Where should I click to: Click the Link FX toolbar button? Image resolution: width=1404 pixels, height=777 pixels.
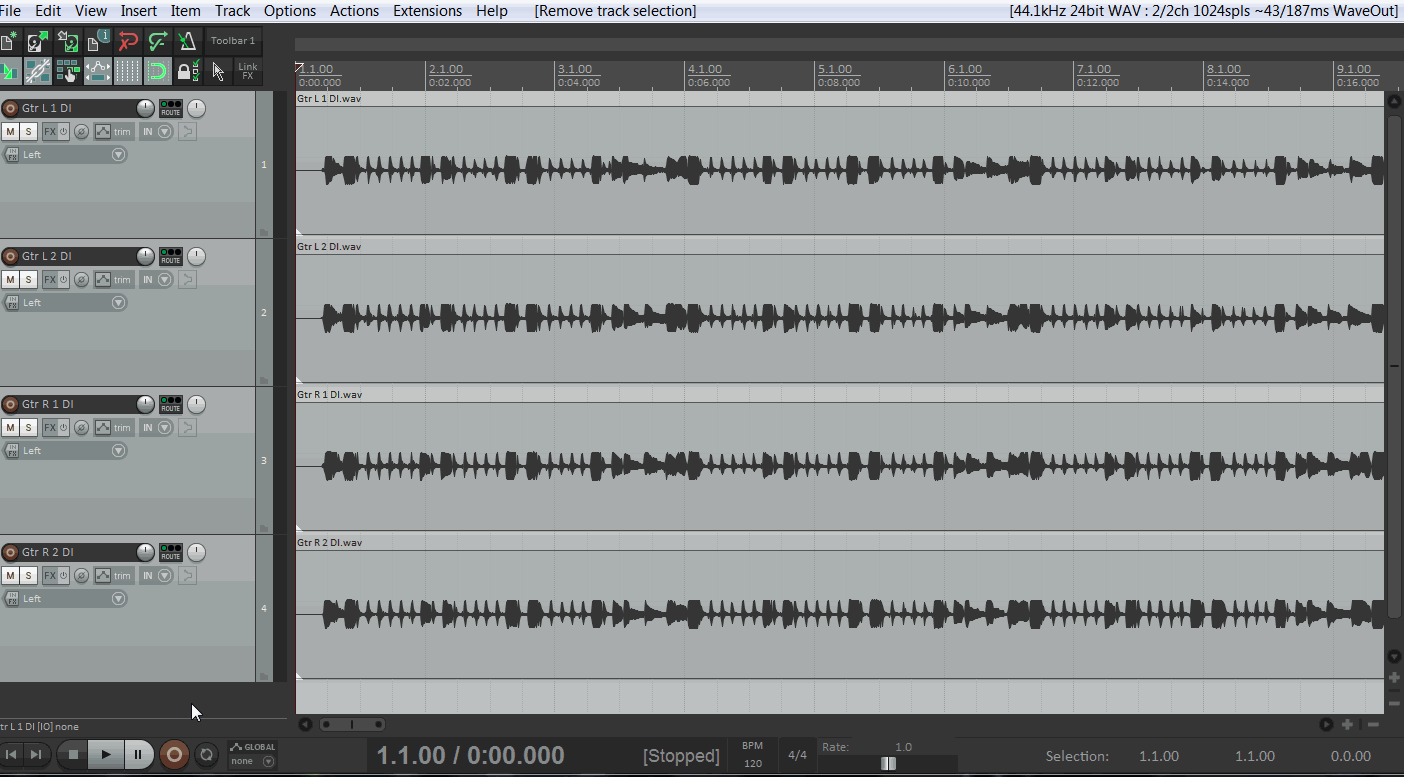click(248, 71)
